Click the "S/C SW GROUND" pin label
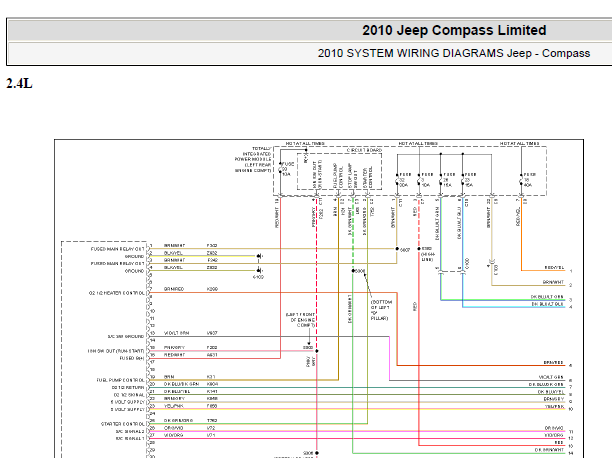Screen dimensions: 612x458 126,336
